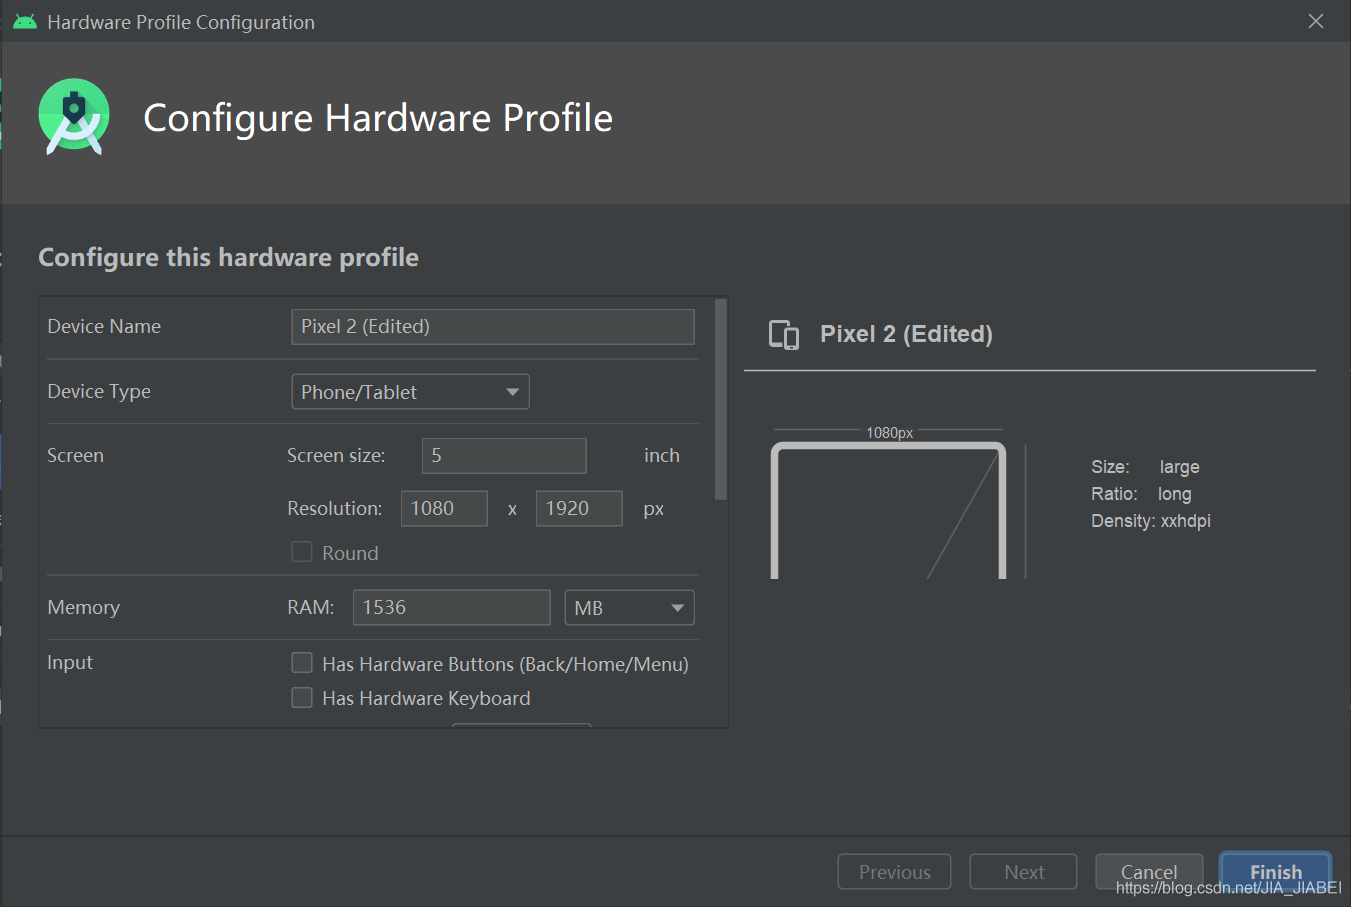The image size is (1351, 907).
Task: Click the profile form vertical scrollbar
Action: (x=721, y=399)
